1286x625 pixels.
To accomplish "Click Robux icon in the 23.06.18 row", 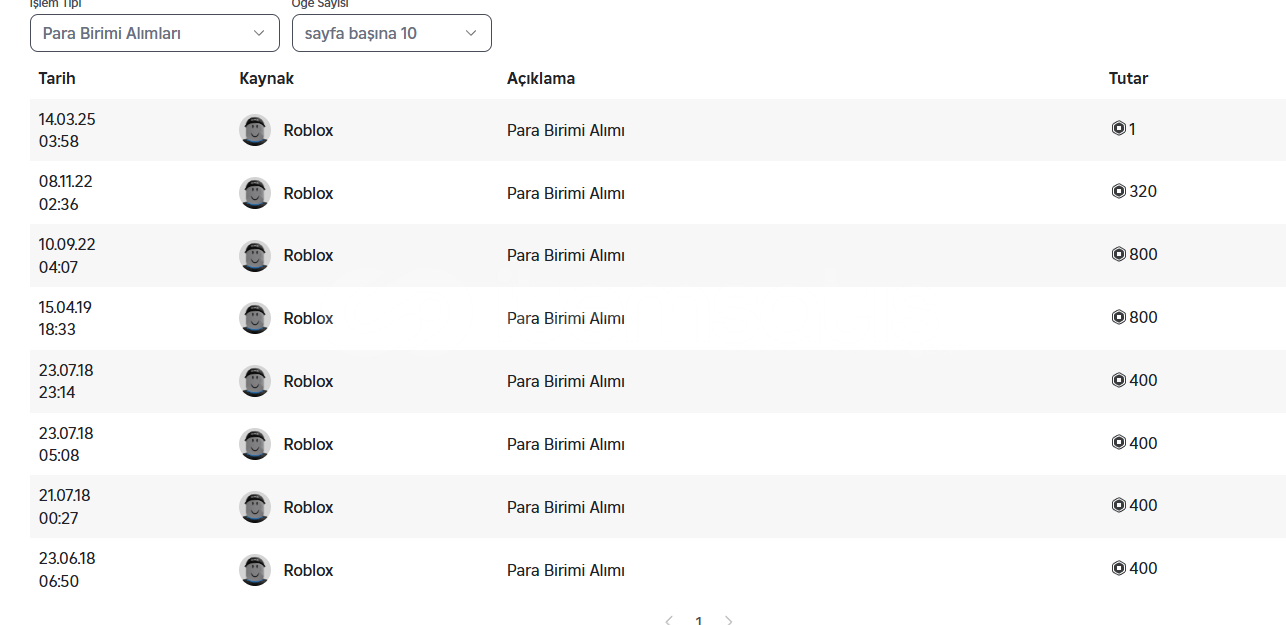I will click(x=1119, y=568).
